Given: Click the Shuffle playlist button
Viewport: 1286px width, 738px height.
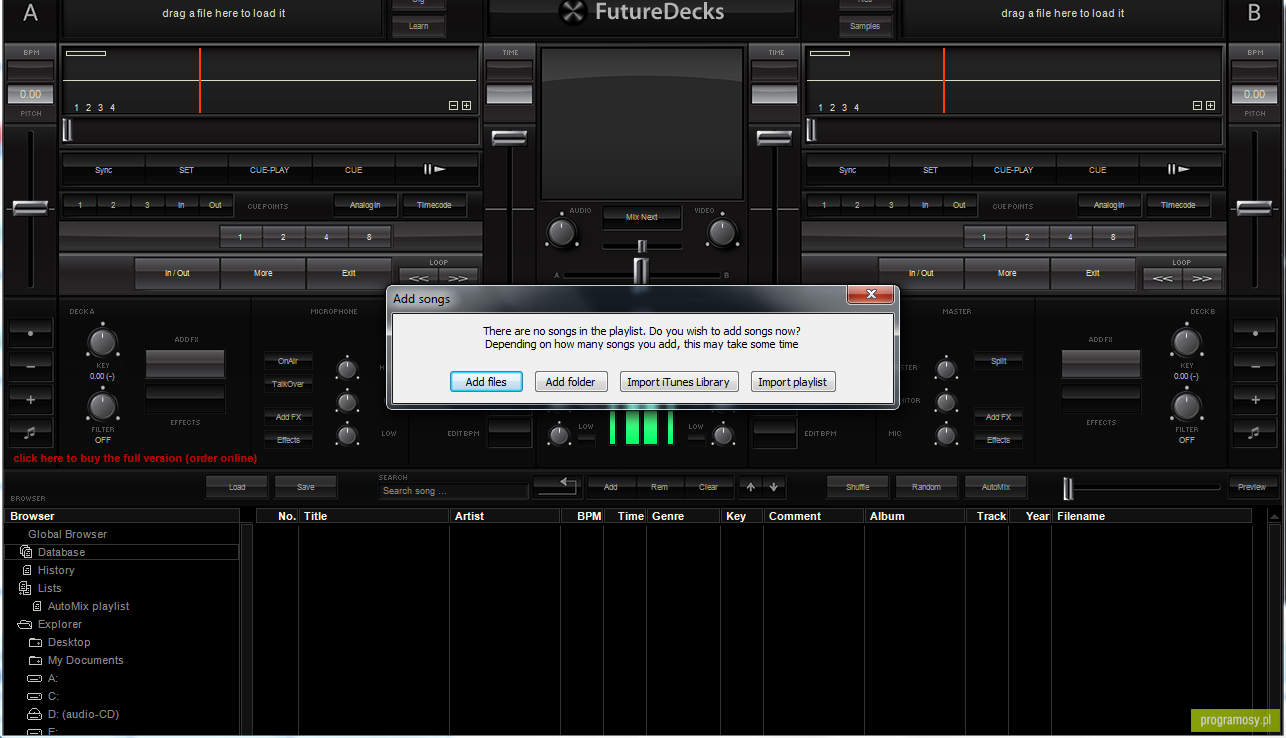Looking at the screenshot, I should pos(858,487).
